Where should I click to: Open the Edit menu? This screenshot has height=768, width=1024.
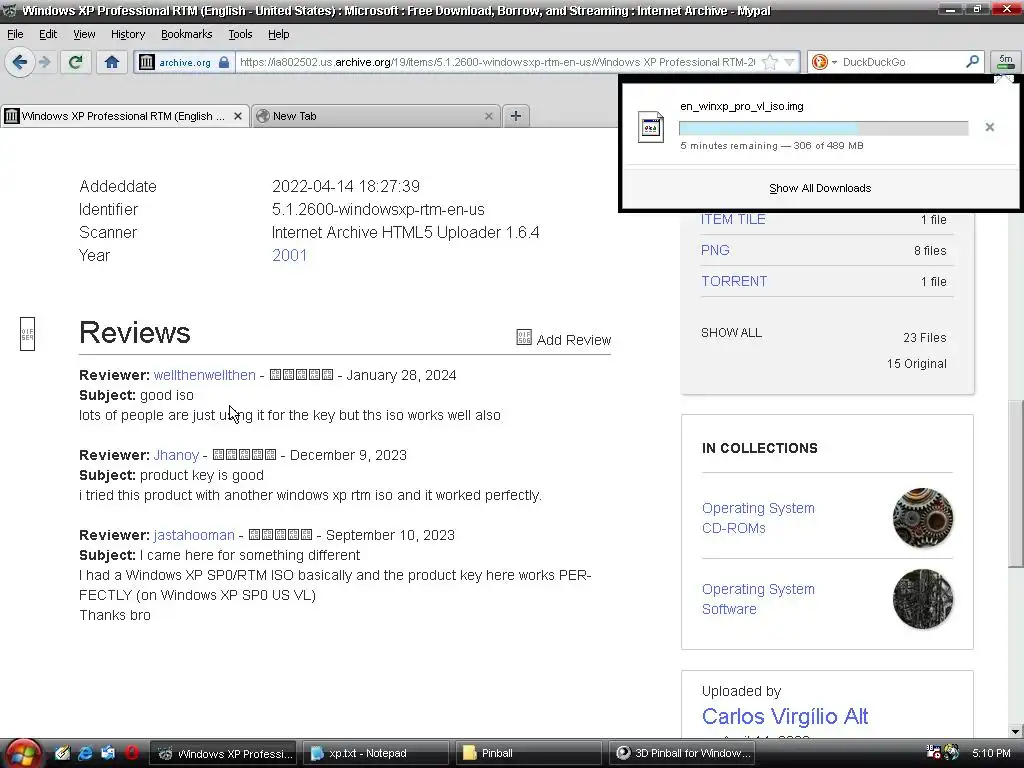pos(48,34)
